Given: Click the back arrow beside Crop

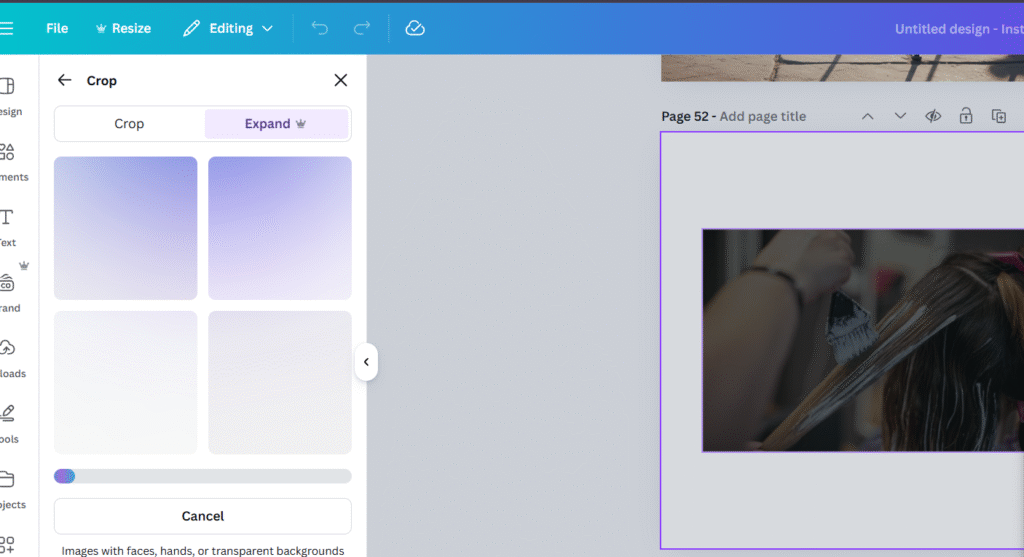Looking at the screenshot, I should [x=65, y=80].
